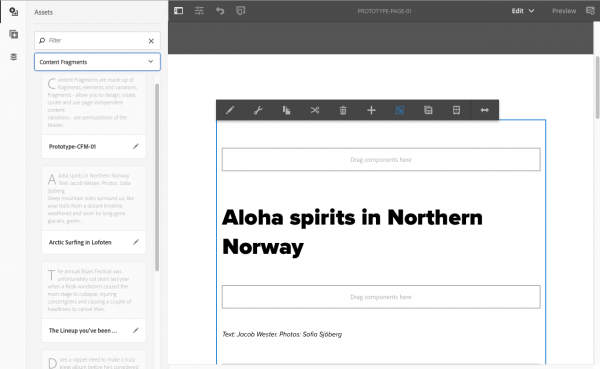
Task: Open Configure wrench in component toolbar
Action: pyautogui.click(x=258, y=110)
